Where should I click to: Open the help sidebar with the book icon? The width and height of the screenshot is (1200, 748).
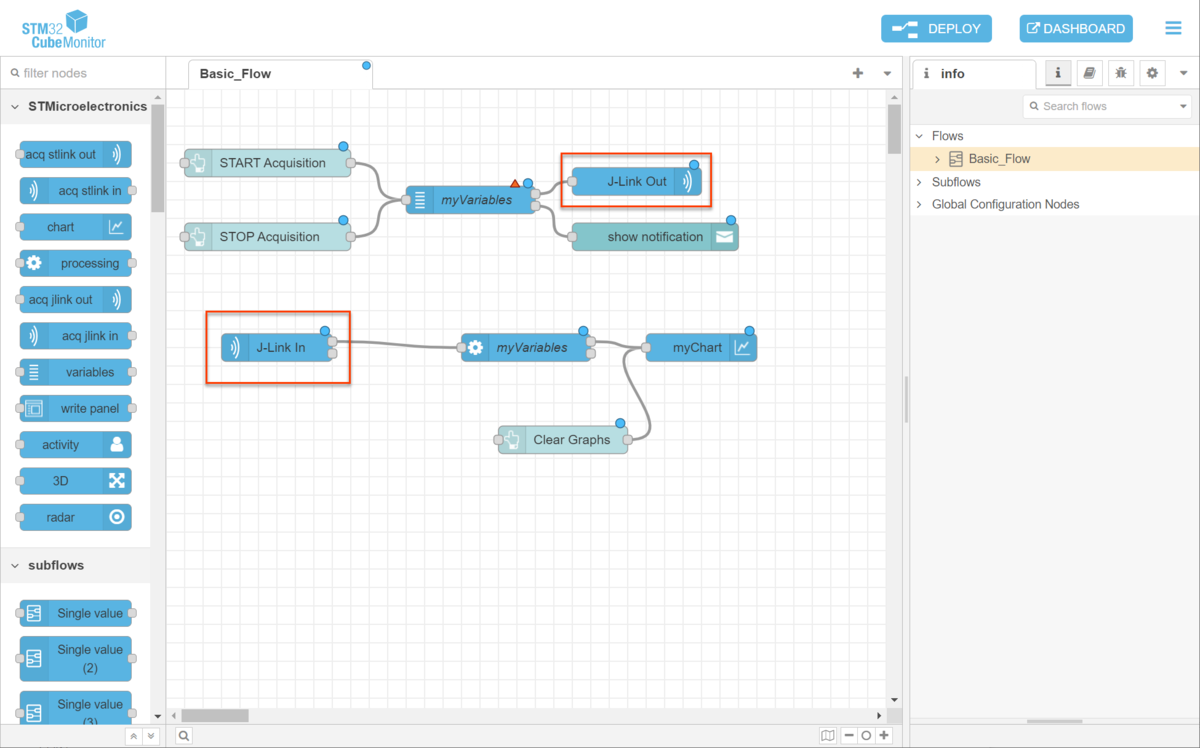[1089, 73]
